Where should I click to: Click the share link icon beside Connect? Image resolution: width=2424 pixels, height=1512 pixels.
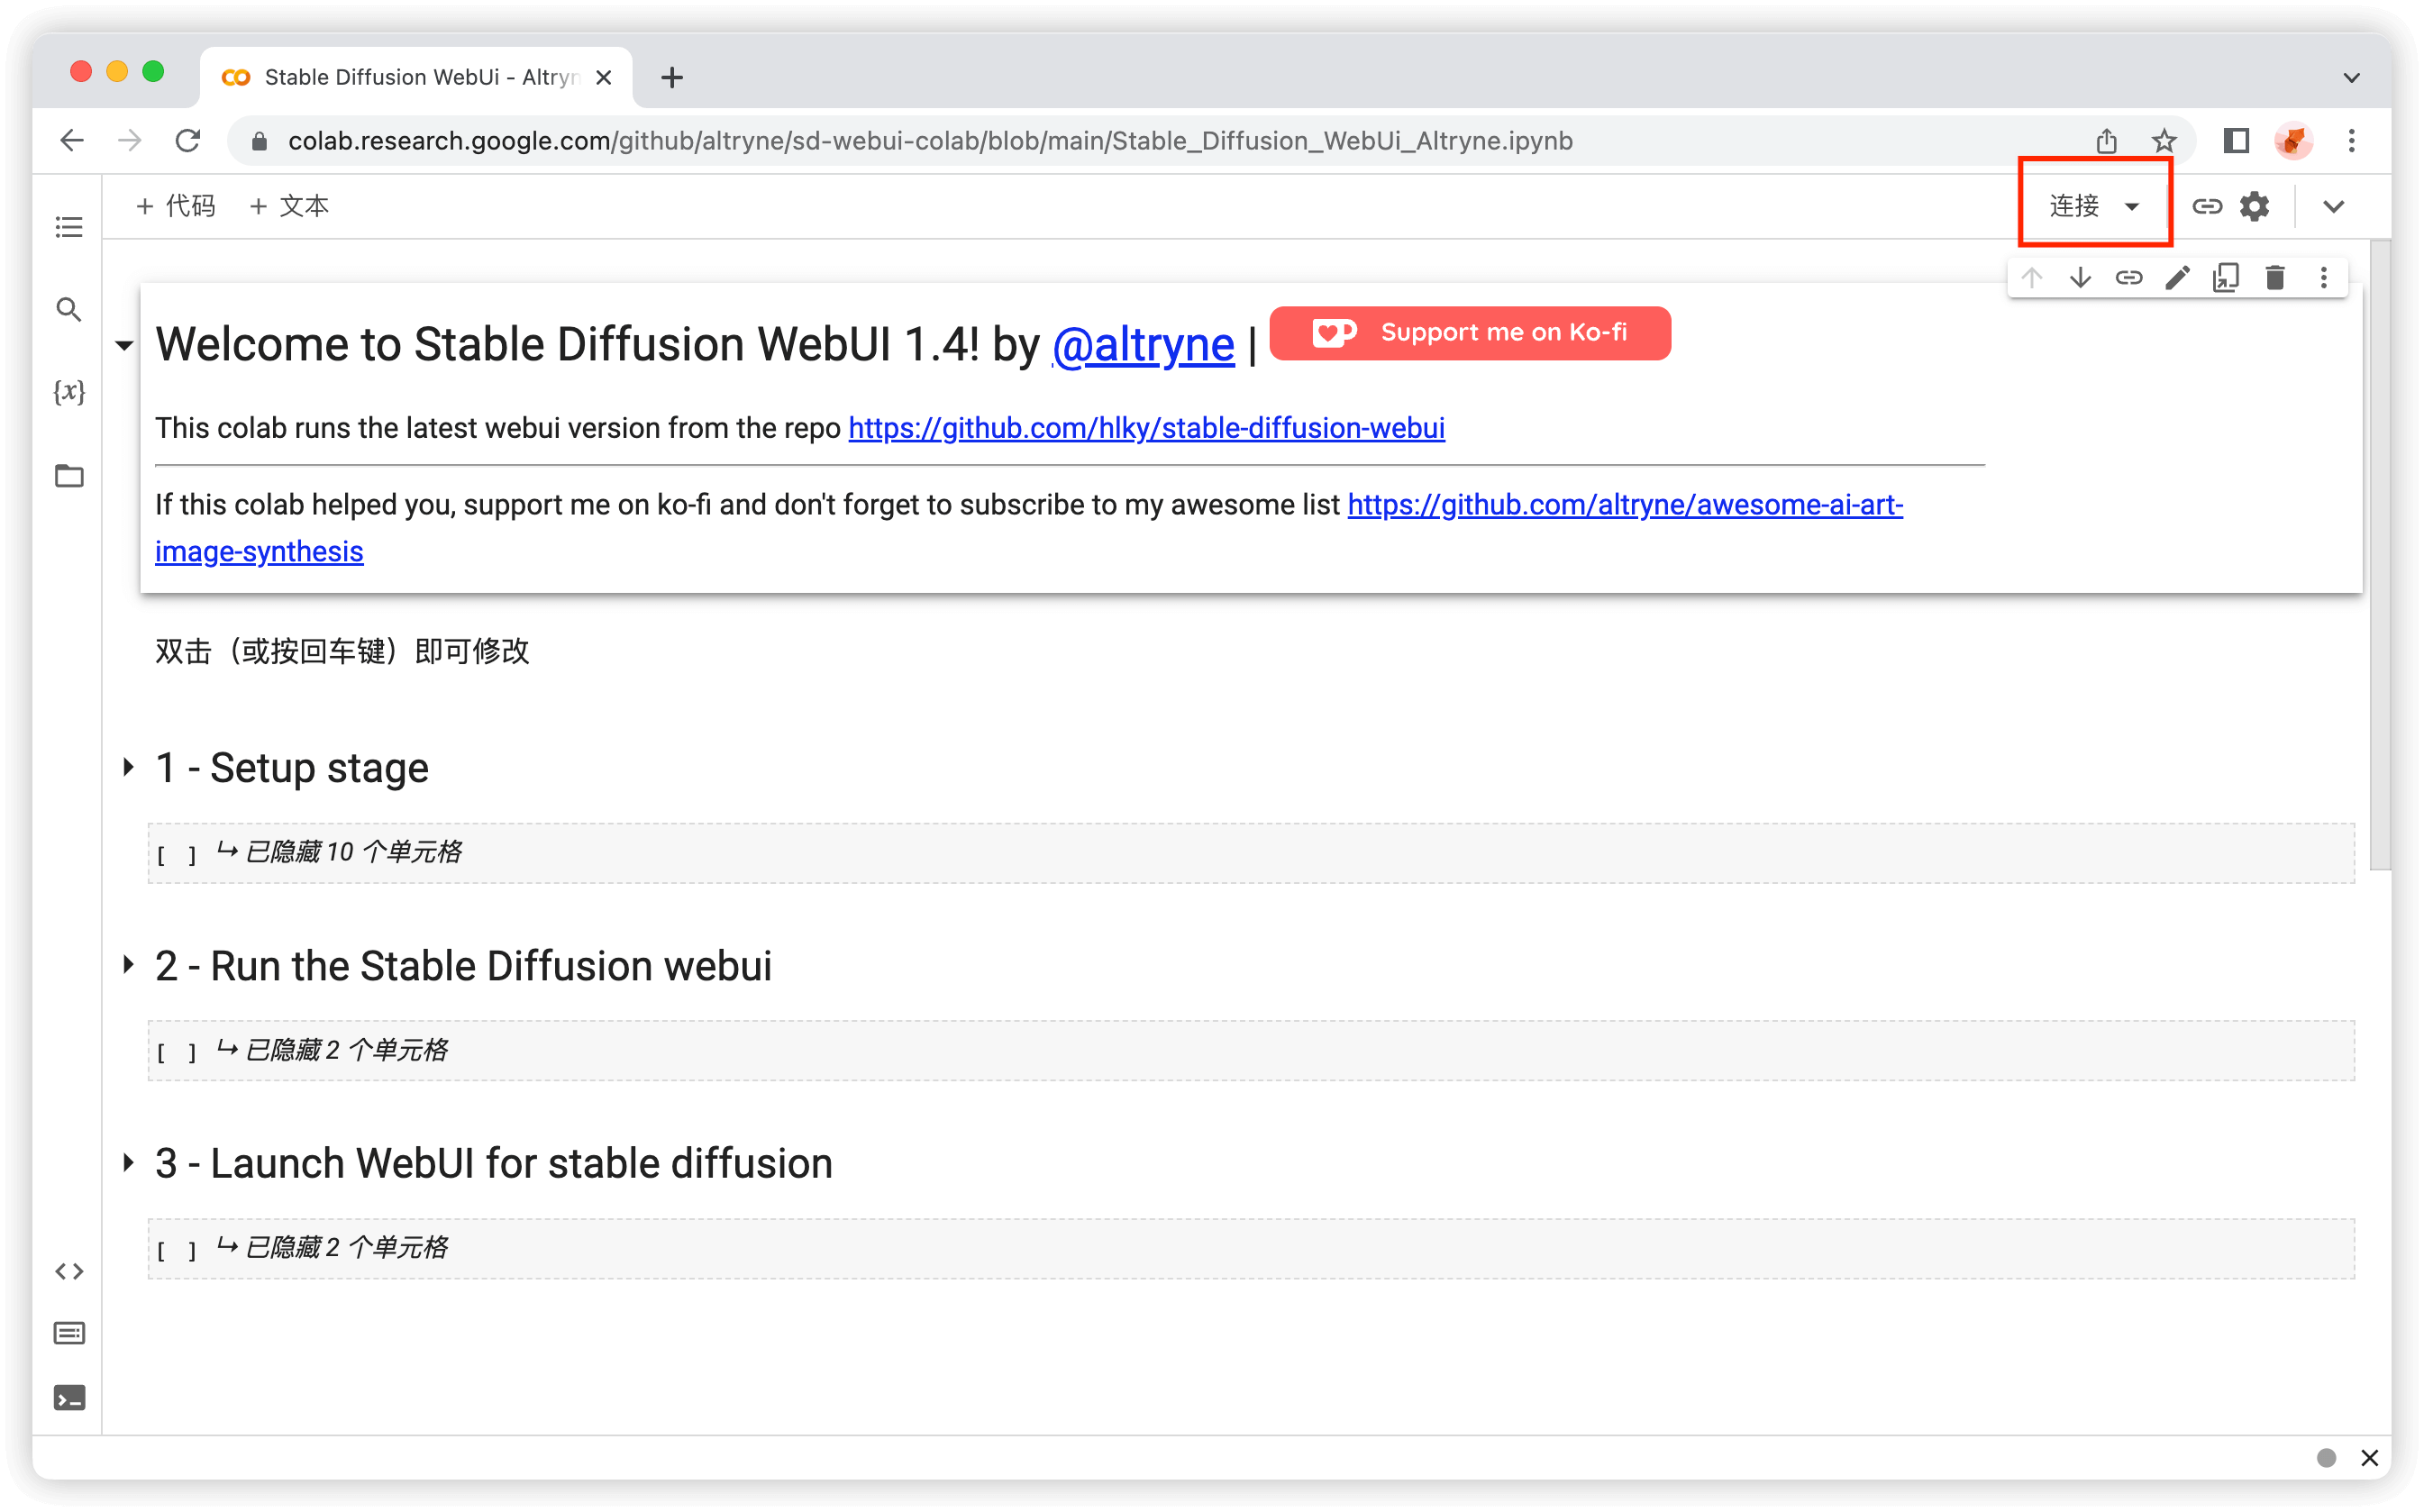tap(2207, 206)
